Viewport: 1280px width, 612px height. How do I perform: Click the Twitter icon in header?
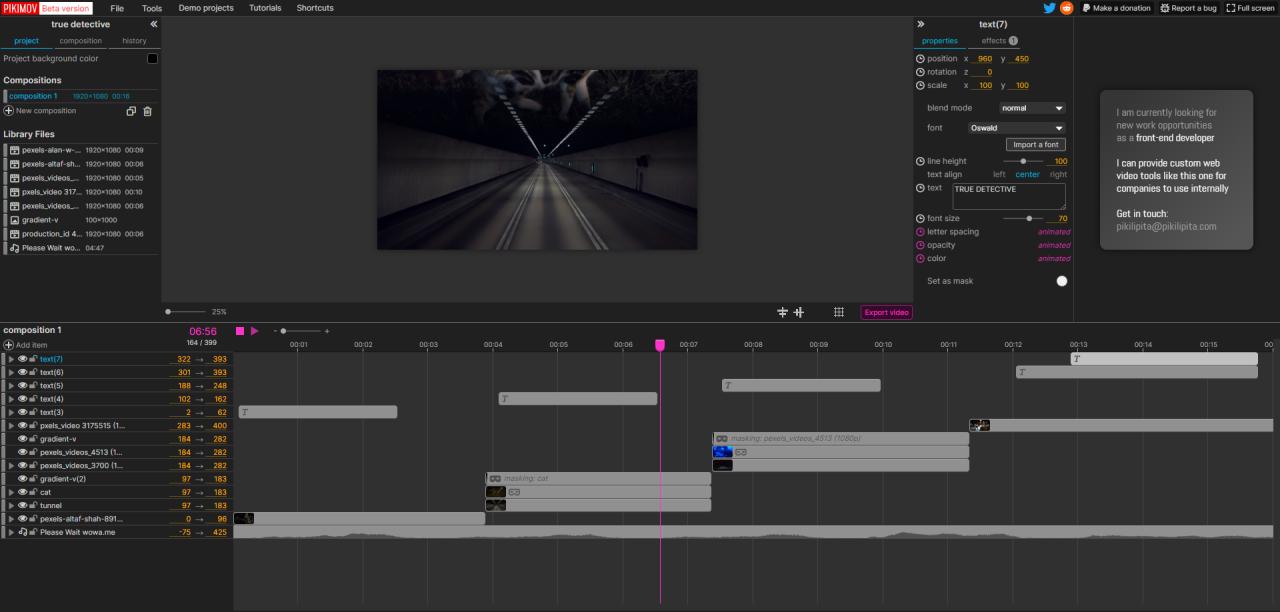point(1049,8)
